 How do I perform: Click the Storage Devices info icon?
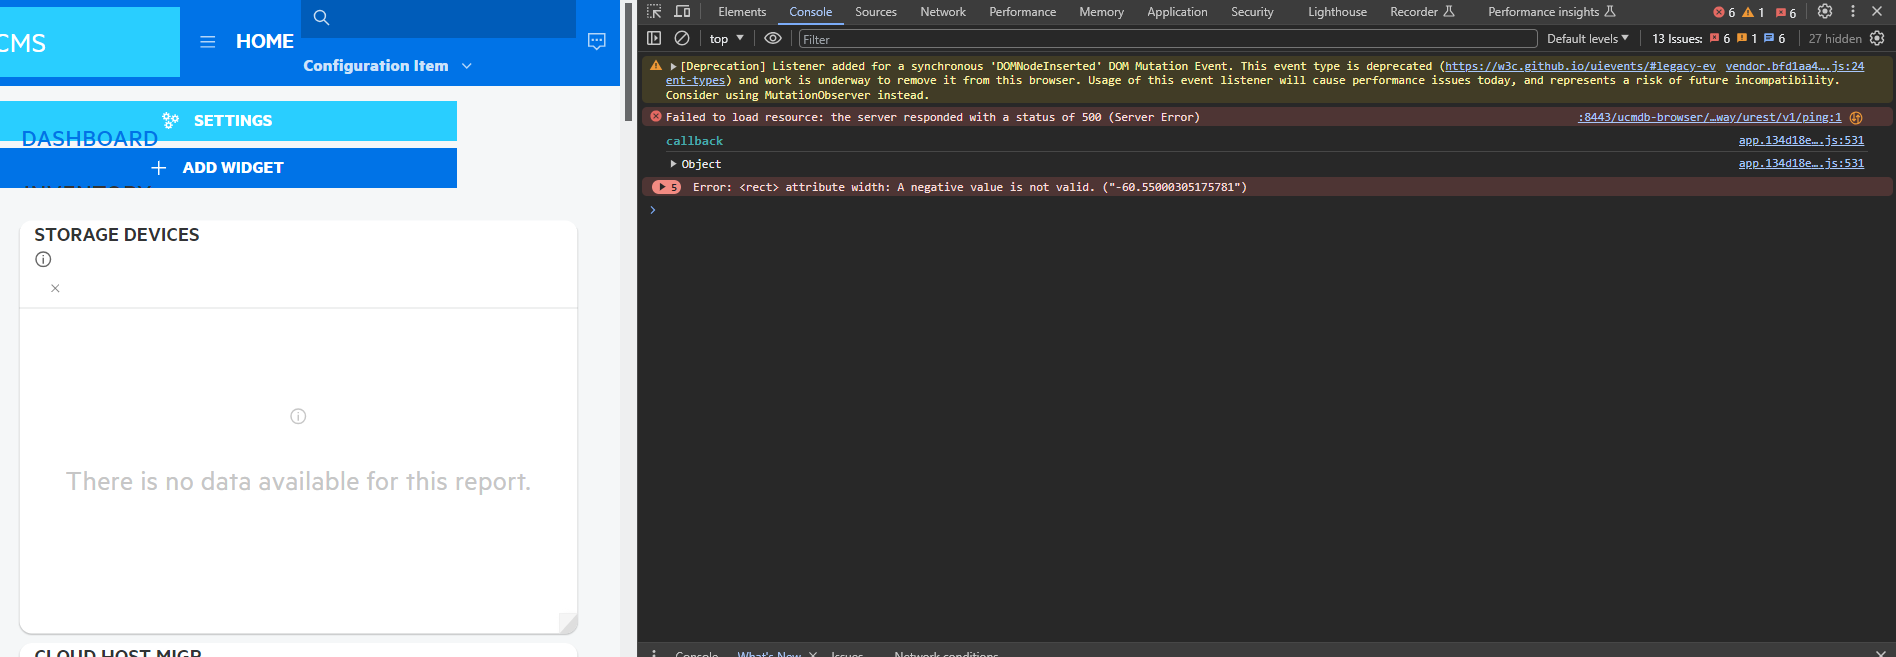point(43,260)
